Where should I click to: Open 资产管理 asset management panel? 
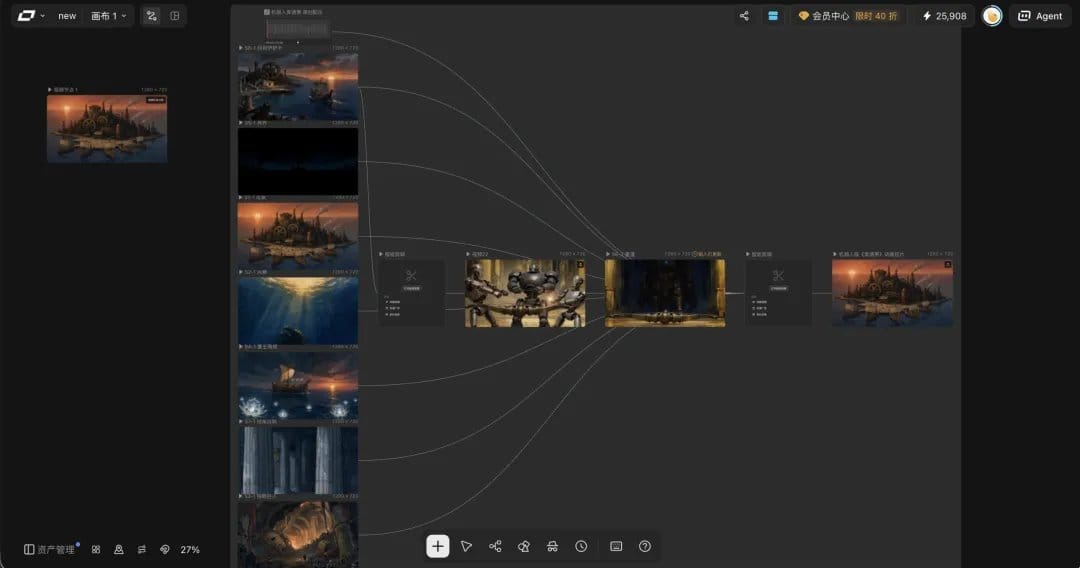(50, 549)
